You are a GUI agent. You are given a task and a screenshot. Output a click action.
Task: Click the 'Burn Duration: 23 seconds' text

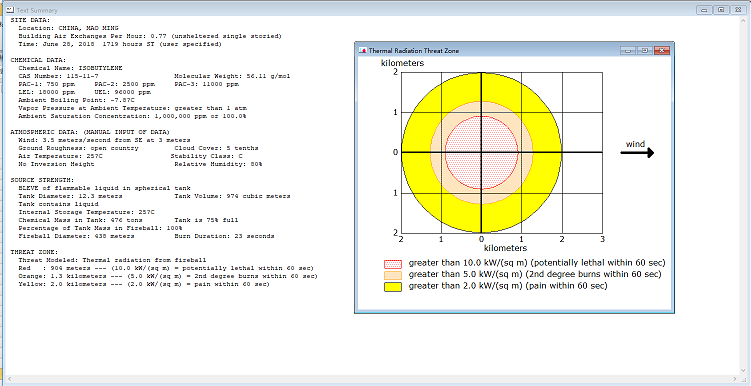pyautogui.click(x=224, y=237)
